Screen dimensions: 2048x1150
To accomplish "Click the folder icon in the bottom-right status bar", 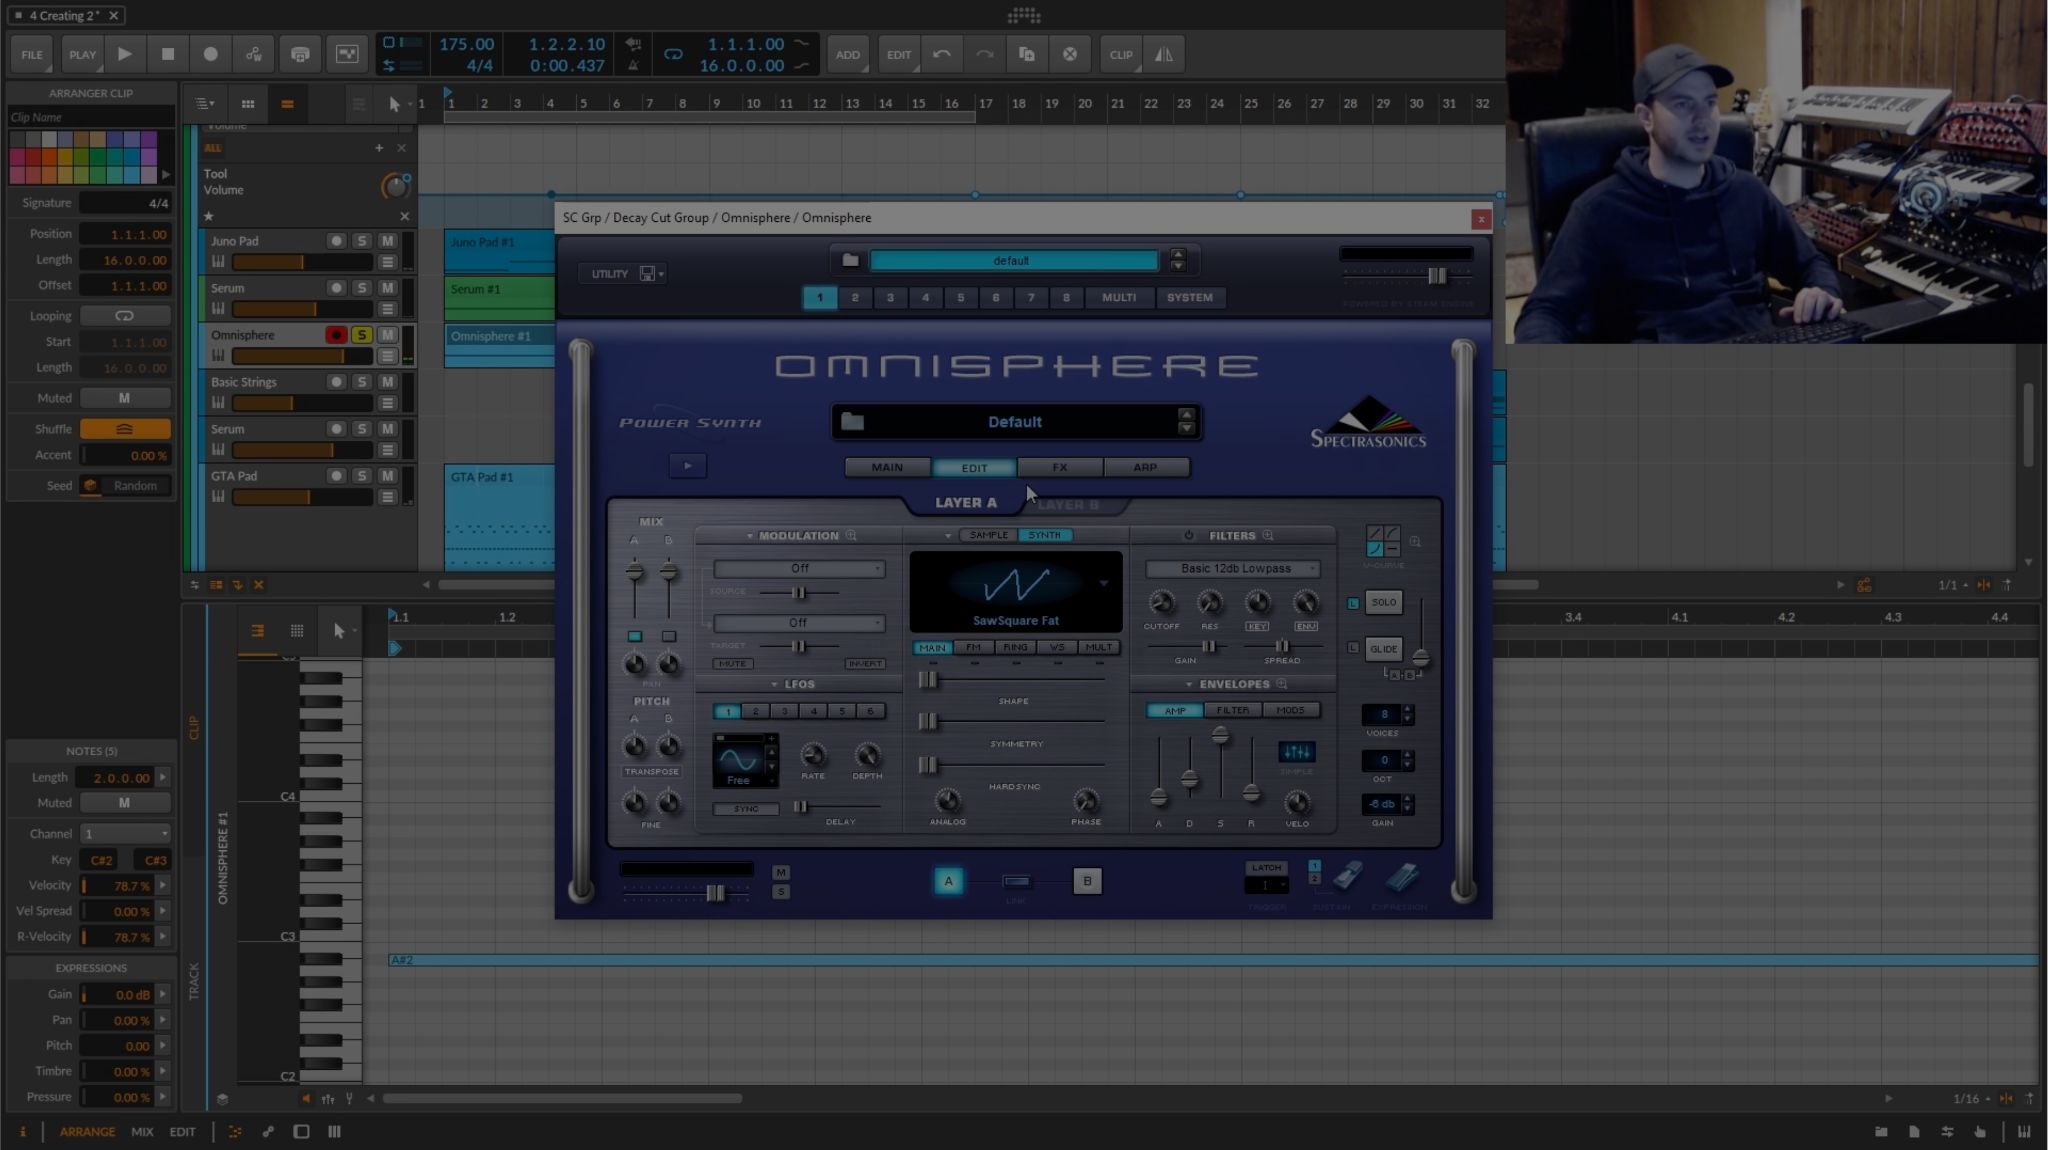I will click(x=1881, y=1132).
